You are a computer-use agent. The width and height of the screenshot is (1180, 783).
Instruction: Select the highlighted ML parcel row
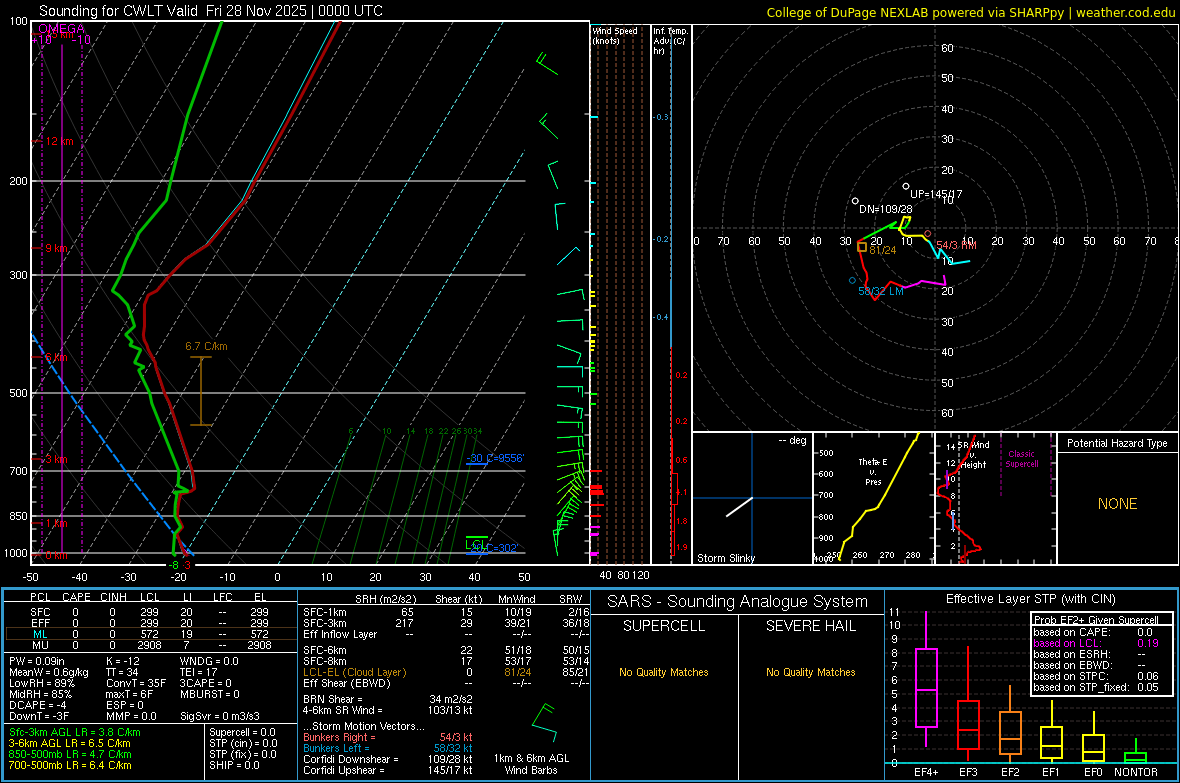coord(151,634)
